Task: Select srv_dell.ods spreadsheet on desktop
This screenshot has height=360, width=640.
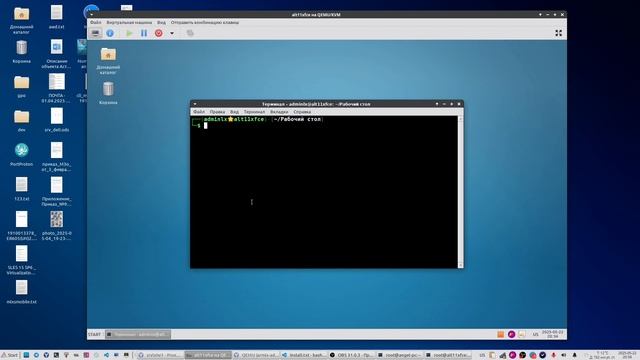Action: pos(57,120)
